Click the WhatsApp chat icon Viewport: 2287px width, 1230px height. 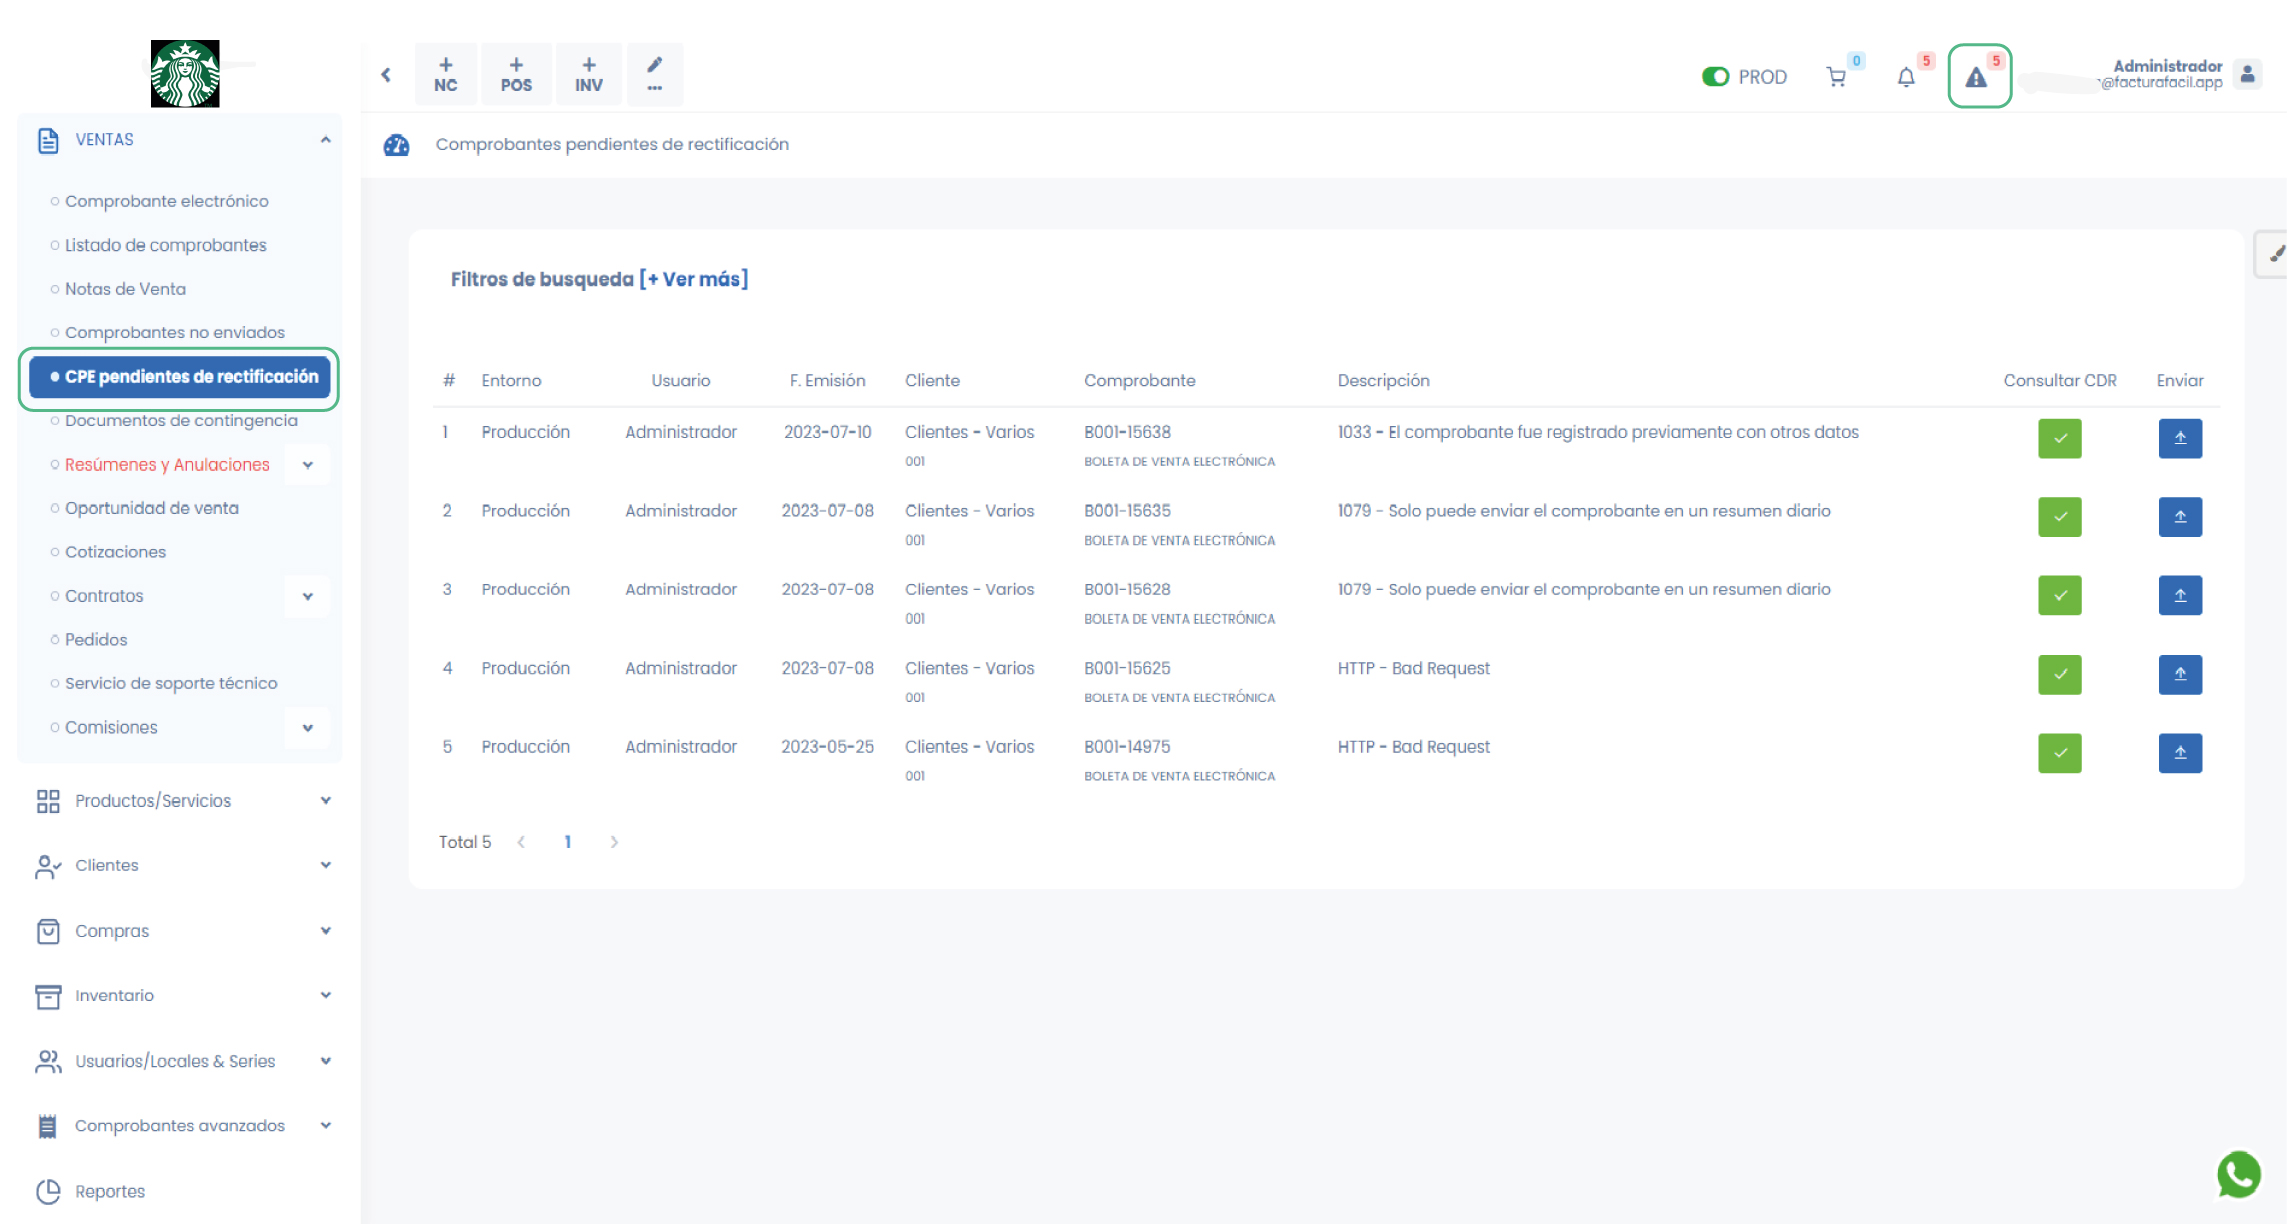point(2238,1174)
